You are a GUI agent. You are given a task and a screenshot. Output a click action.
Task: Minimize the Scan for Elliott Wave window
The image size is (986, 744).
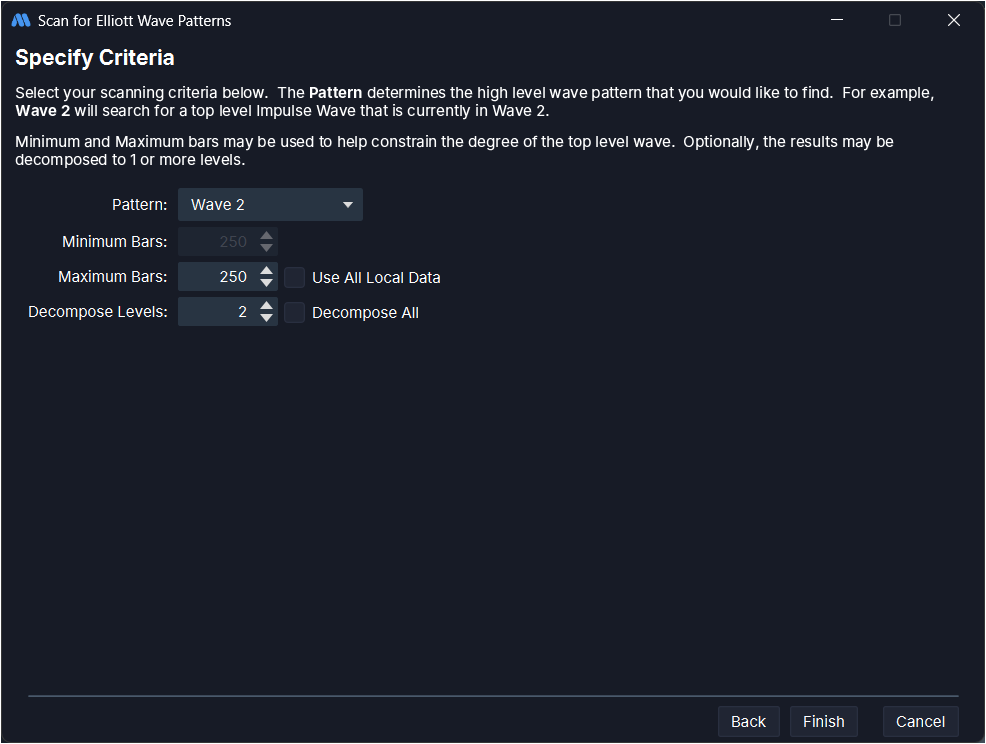(837, 20)
